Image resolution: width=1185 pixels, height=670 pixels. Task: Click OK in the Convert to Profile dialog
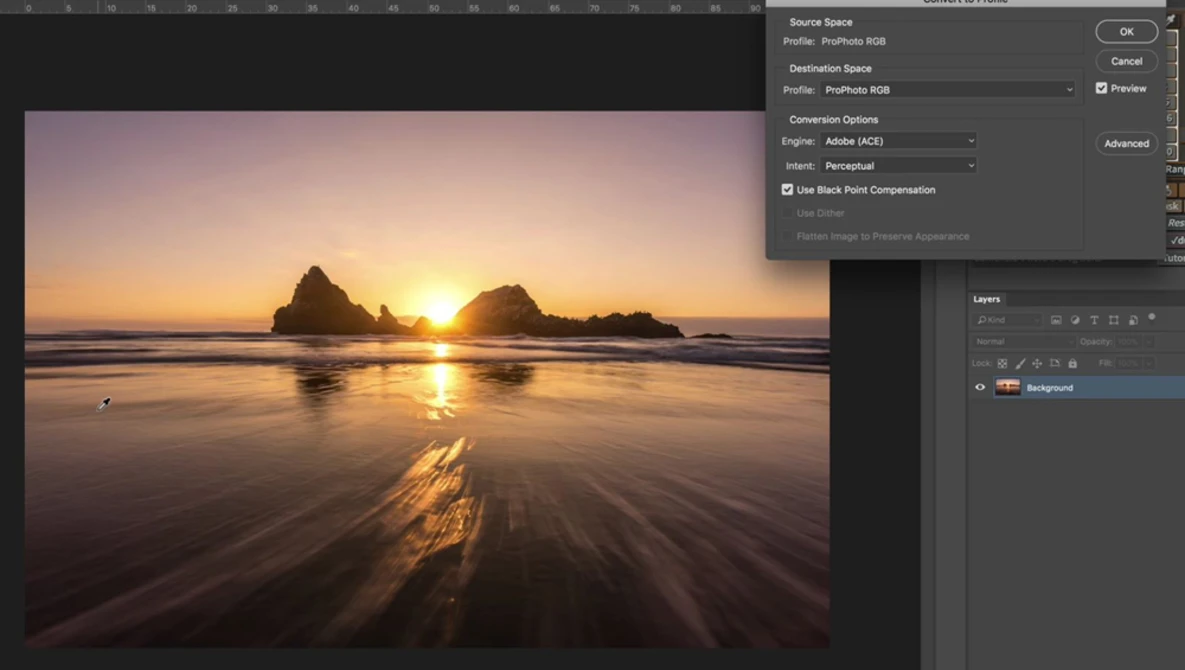(x=1126, y=32)
